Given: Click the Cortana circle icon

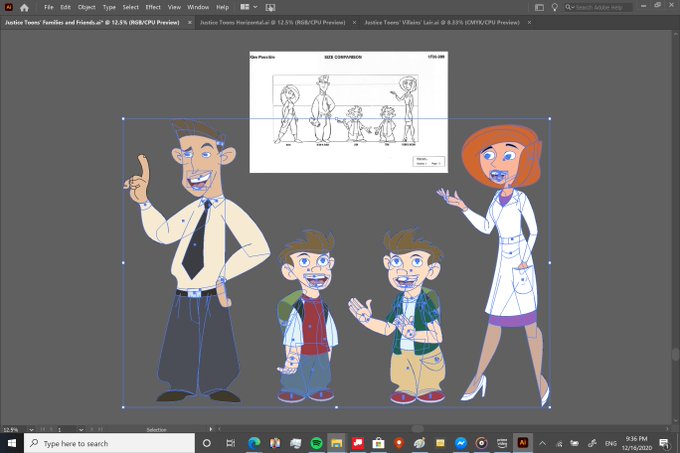Looking at the screenshot, I should coord(207,443).
